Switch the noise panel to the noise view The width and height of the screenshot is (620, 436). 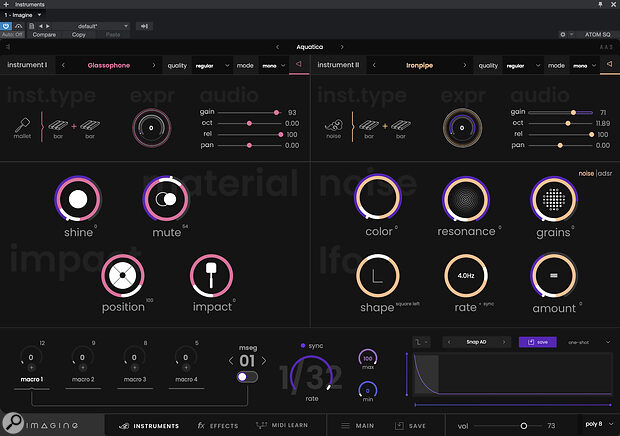[x=586, y=173]
